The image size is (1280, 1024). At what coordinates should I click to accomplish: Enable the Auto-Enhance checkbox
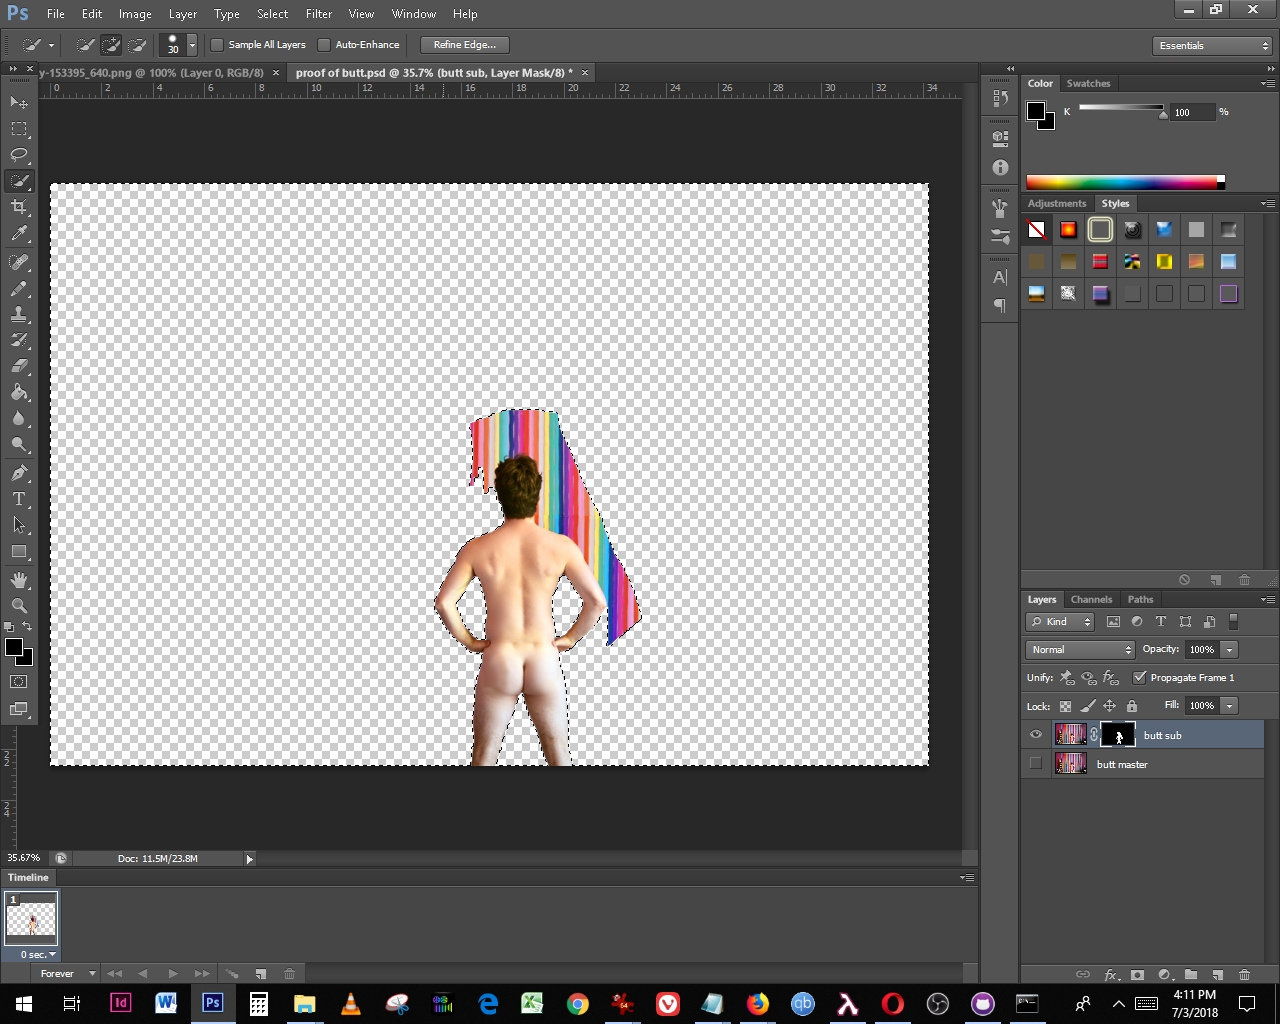(324, 45)
